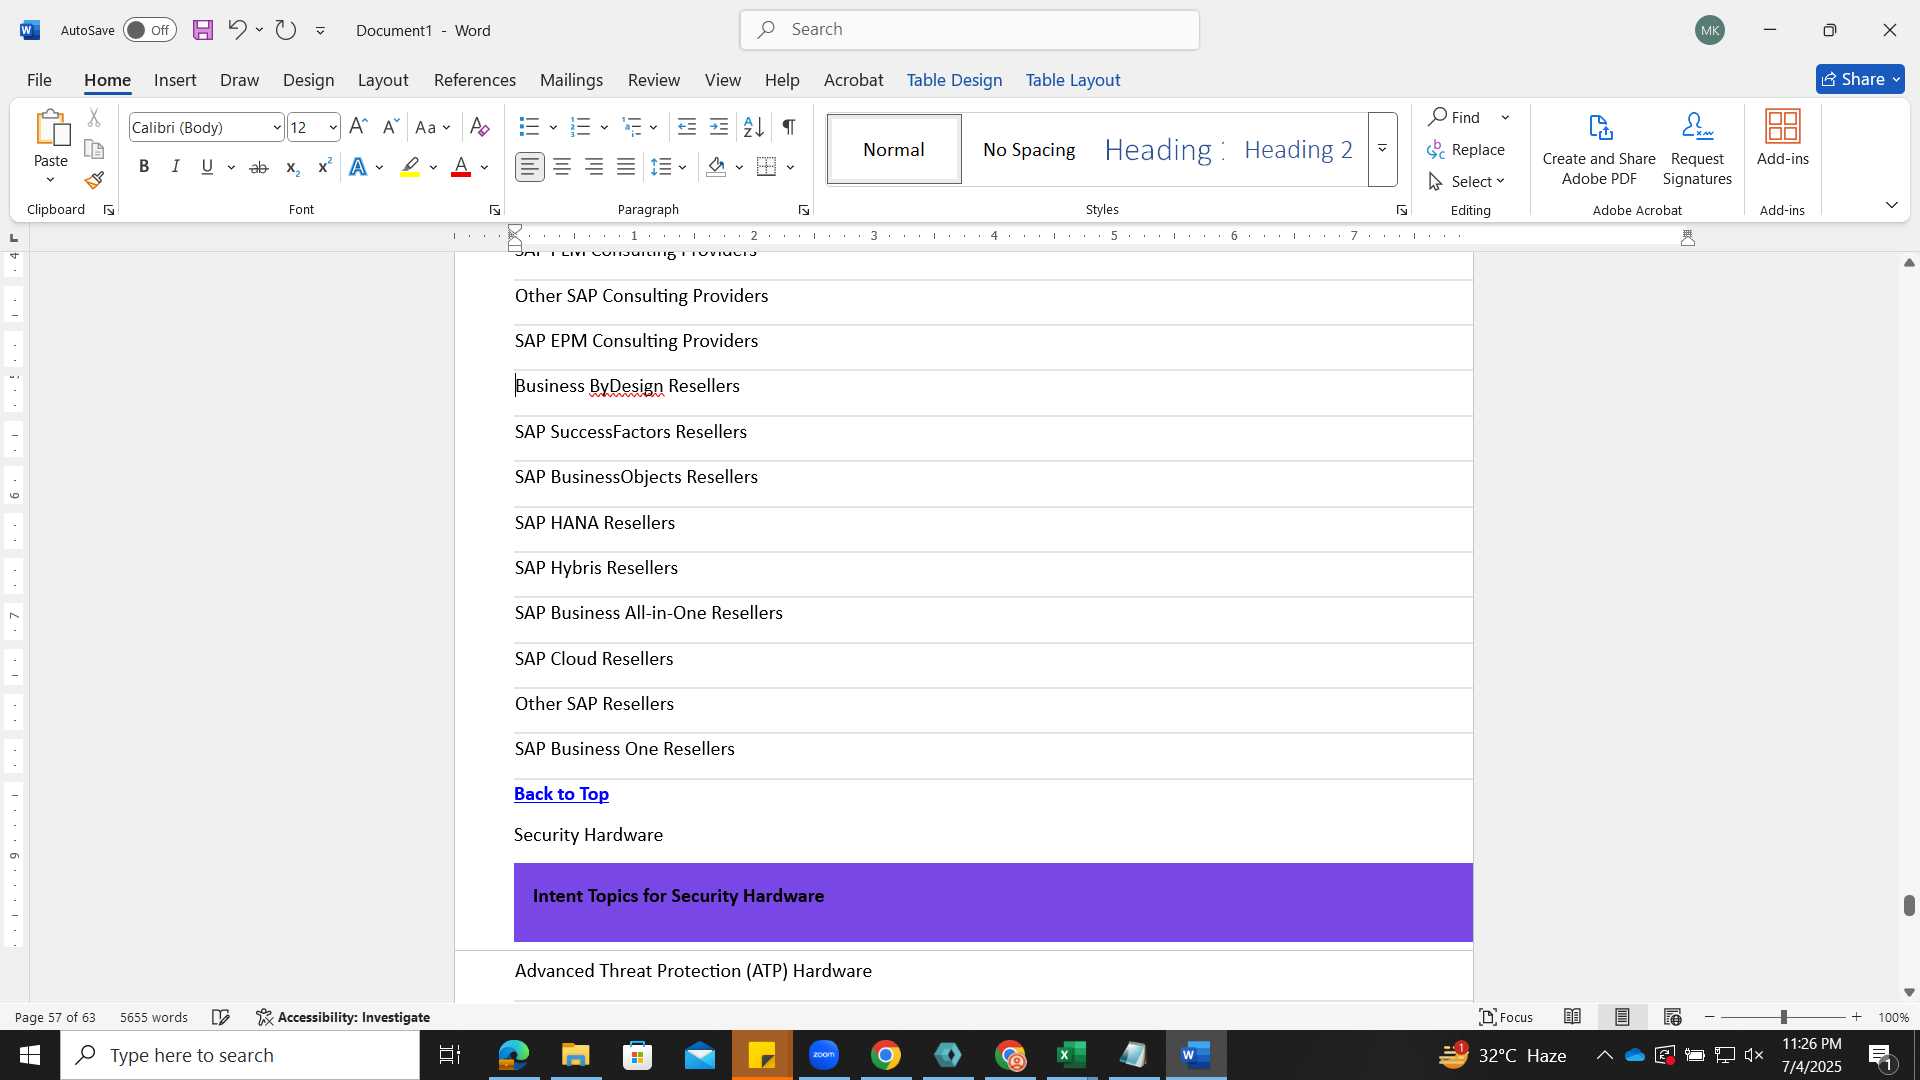Click the zoom slider handle

(1783, 1017)
